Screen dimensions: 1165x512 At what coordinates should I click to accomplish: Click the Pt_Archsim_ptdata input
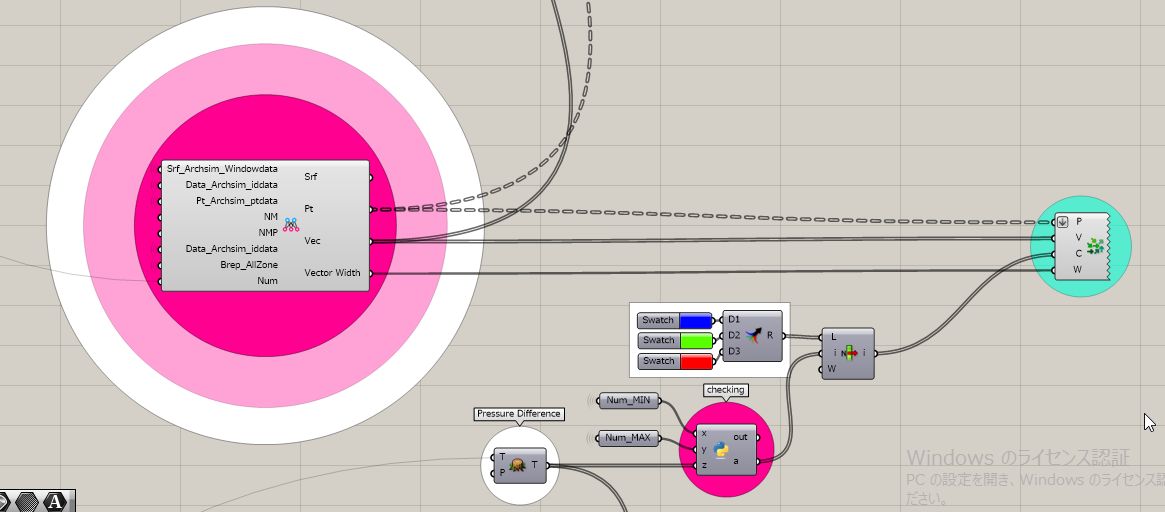(237, 201)
